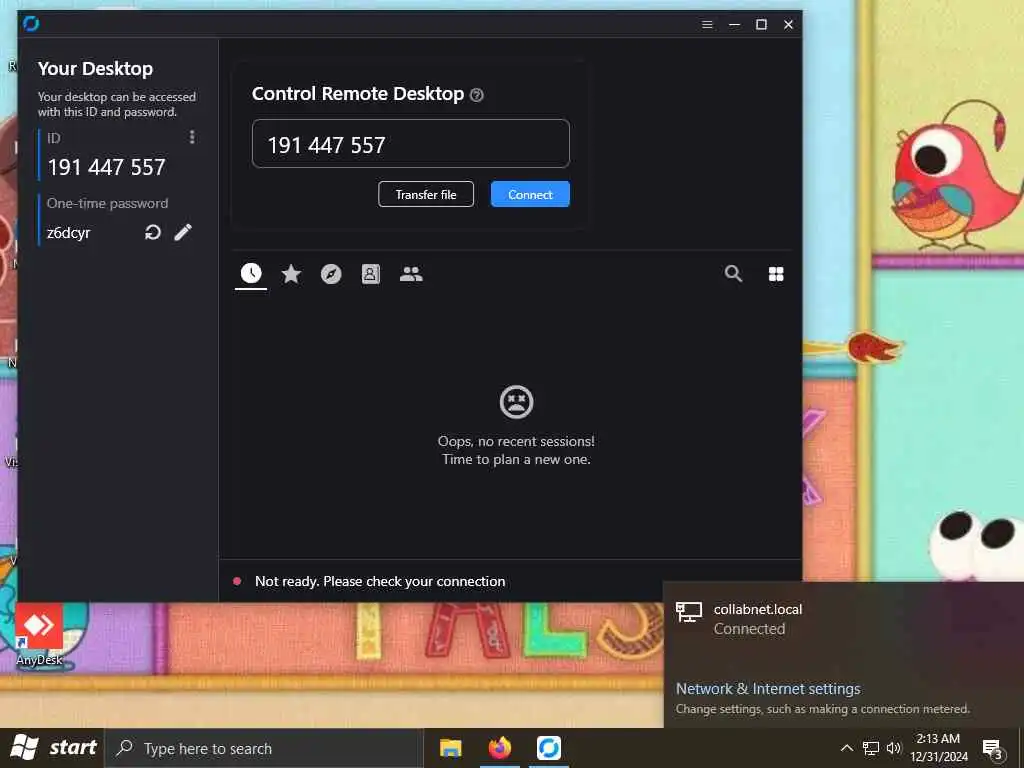Minimize the RustDesk window
This screenshot has height=768, width=1024.
click(734, 24)
